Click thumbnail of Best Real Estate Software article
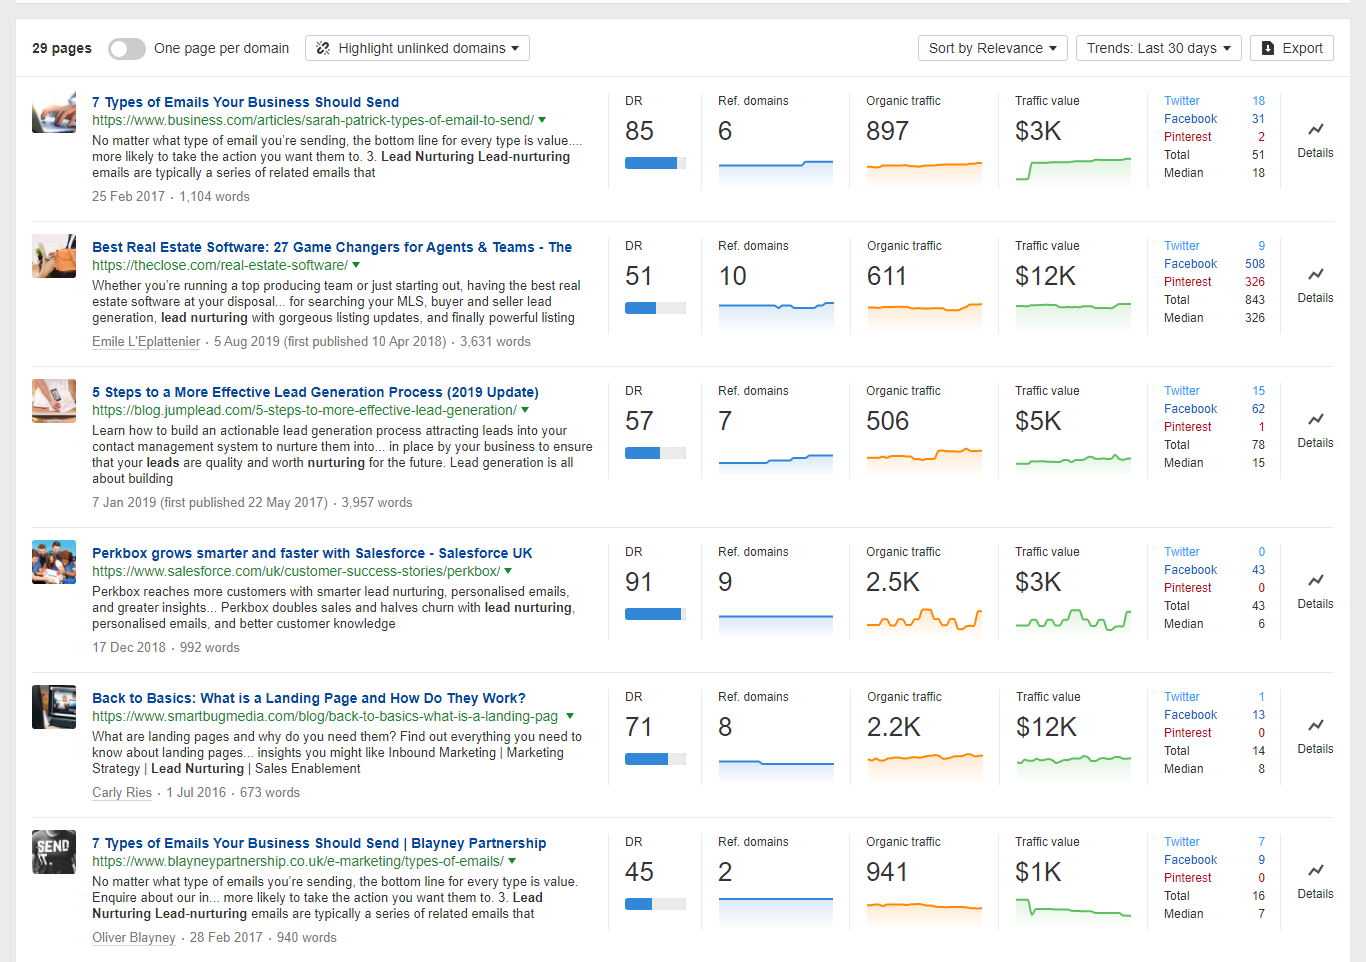 tap(54, 257)
